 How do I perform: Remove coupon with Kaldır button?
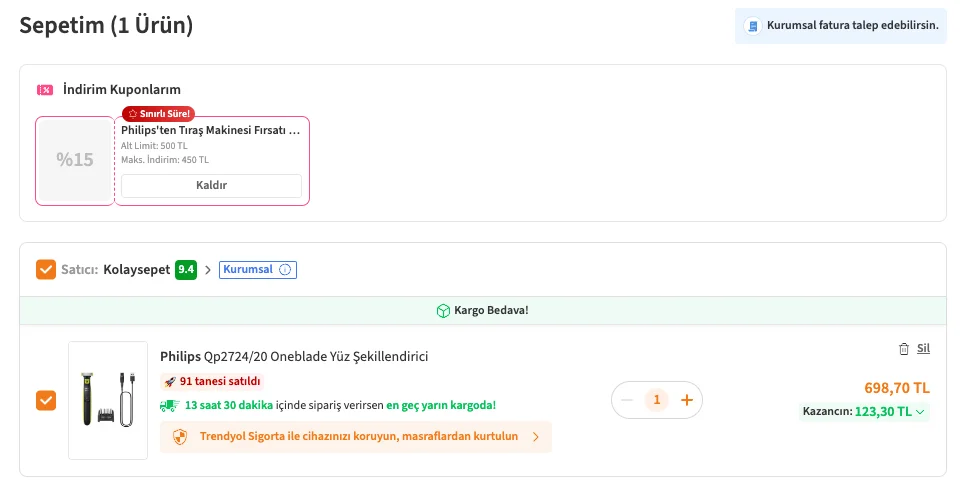211,186
